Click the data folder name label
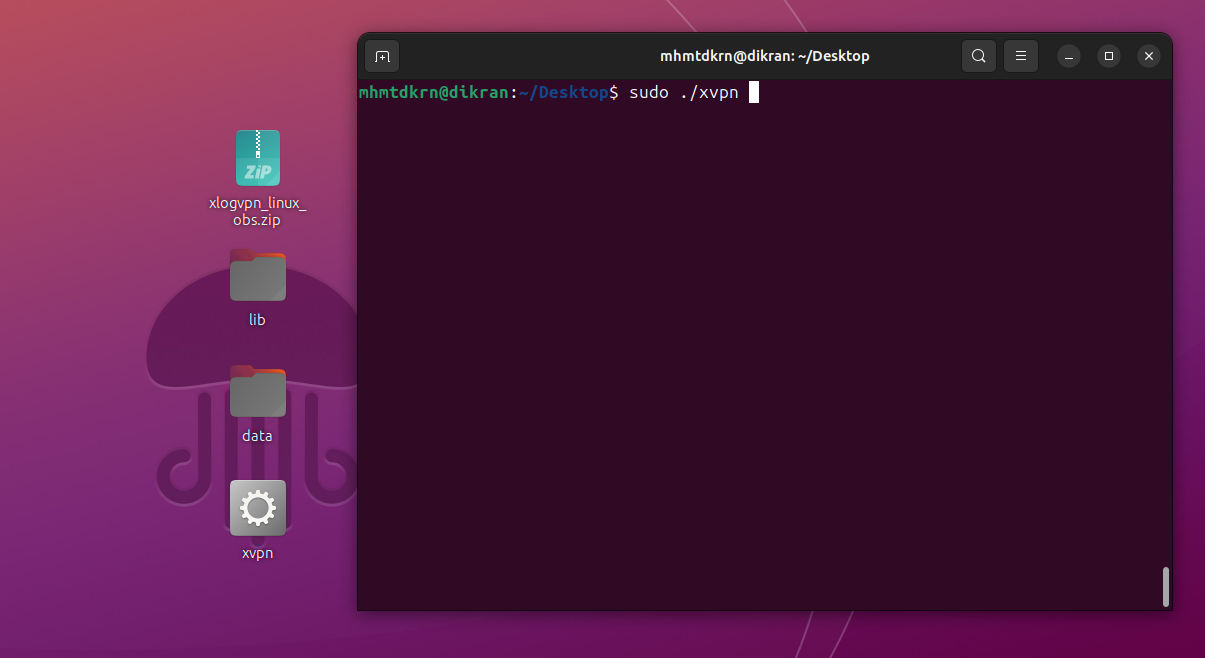1205x658 pixels. [257, 436]
